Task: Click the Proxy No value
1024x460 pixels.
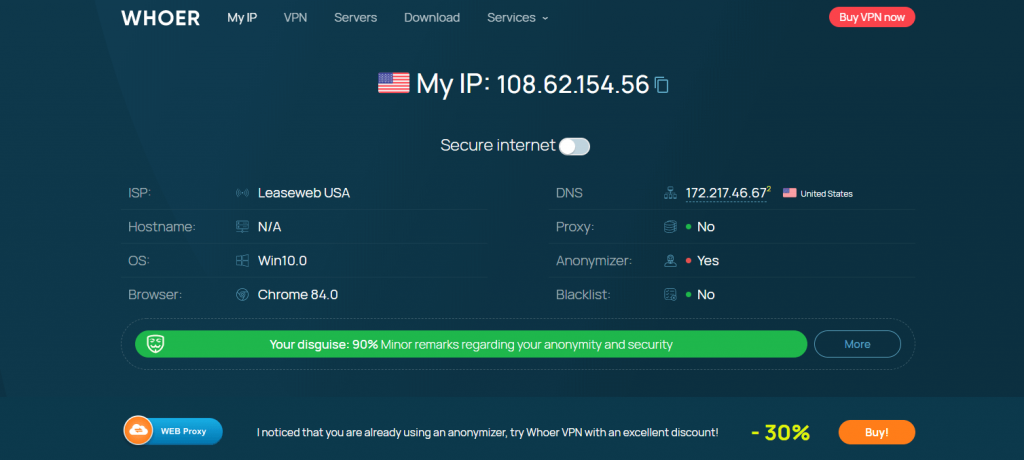Action: tap(706, 227)
